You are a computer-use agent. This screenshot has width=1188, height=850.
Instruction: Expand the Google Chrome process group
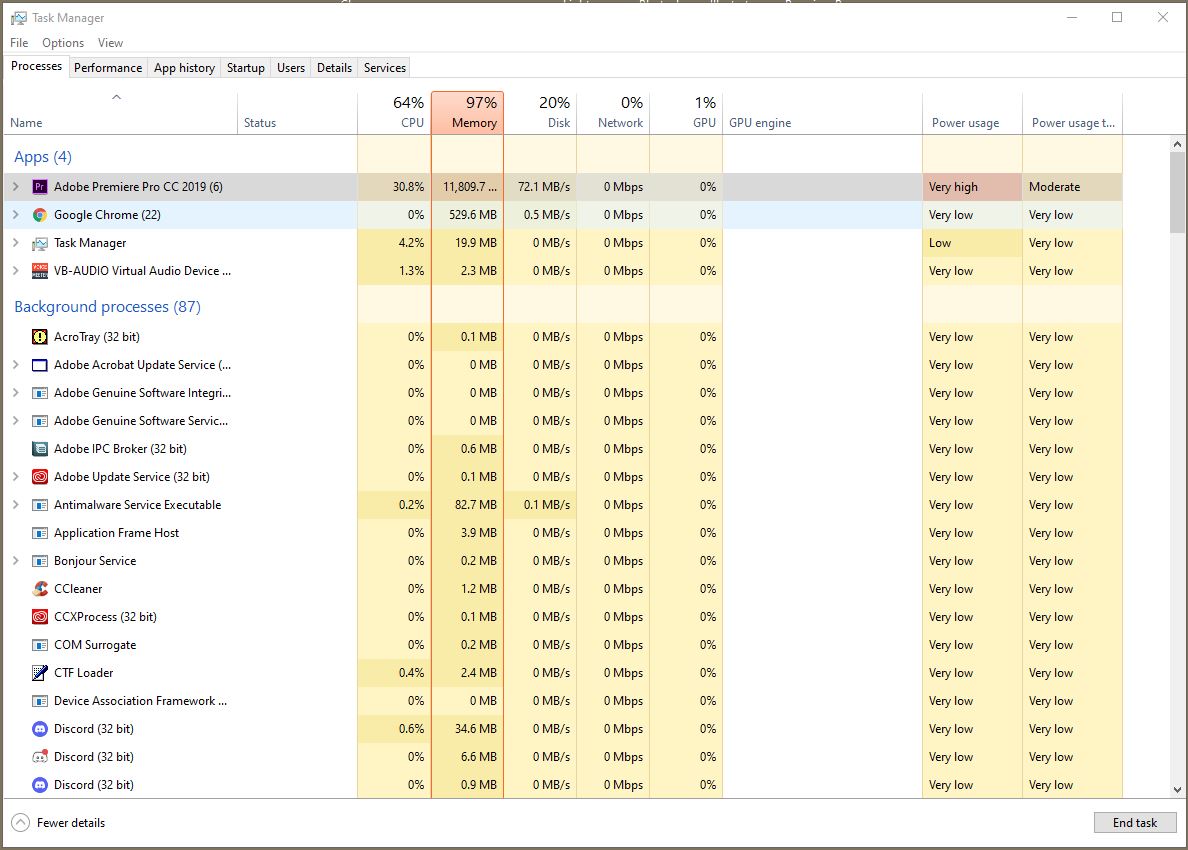point(15,215)
